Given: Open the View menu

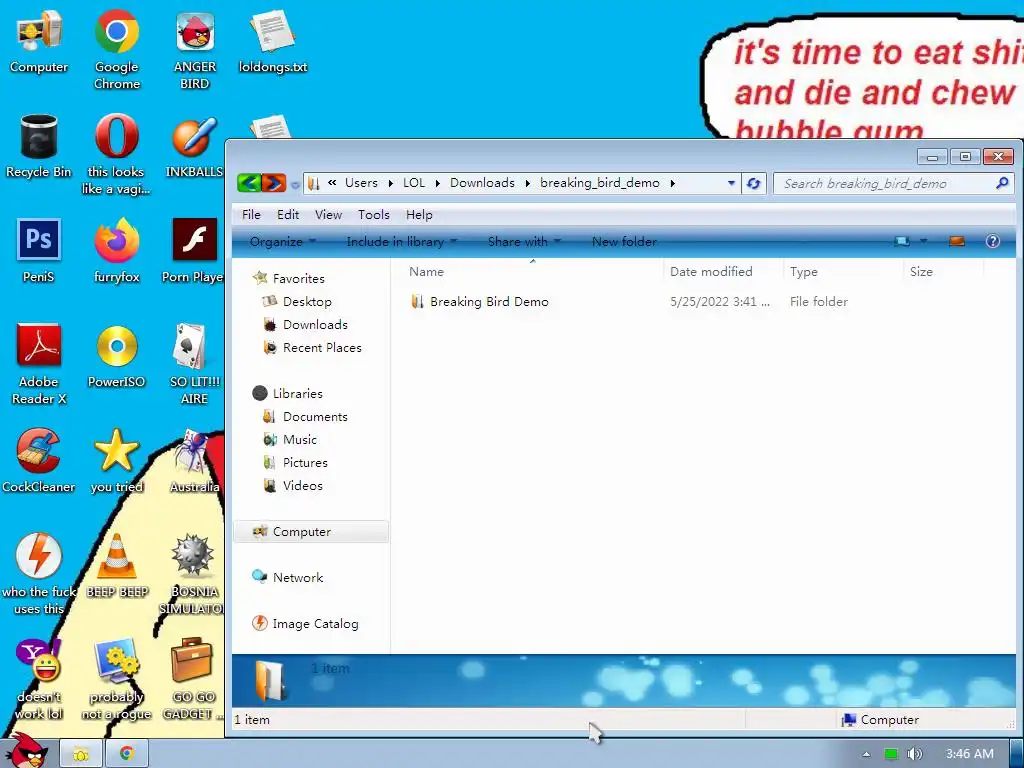Looking at the screenshot, I should (x=328, y=215).
